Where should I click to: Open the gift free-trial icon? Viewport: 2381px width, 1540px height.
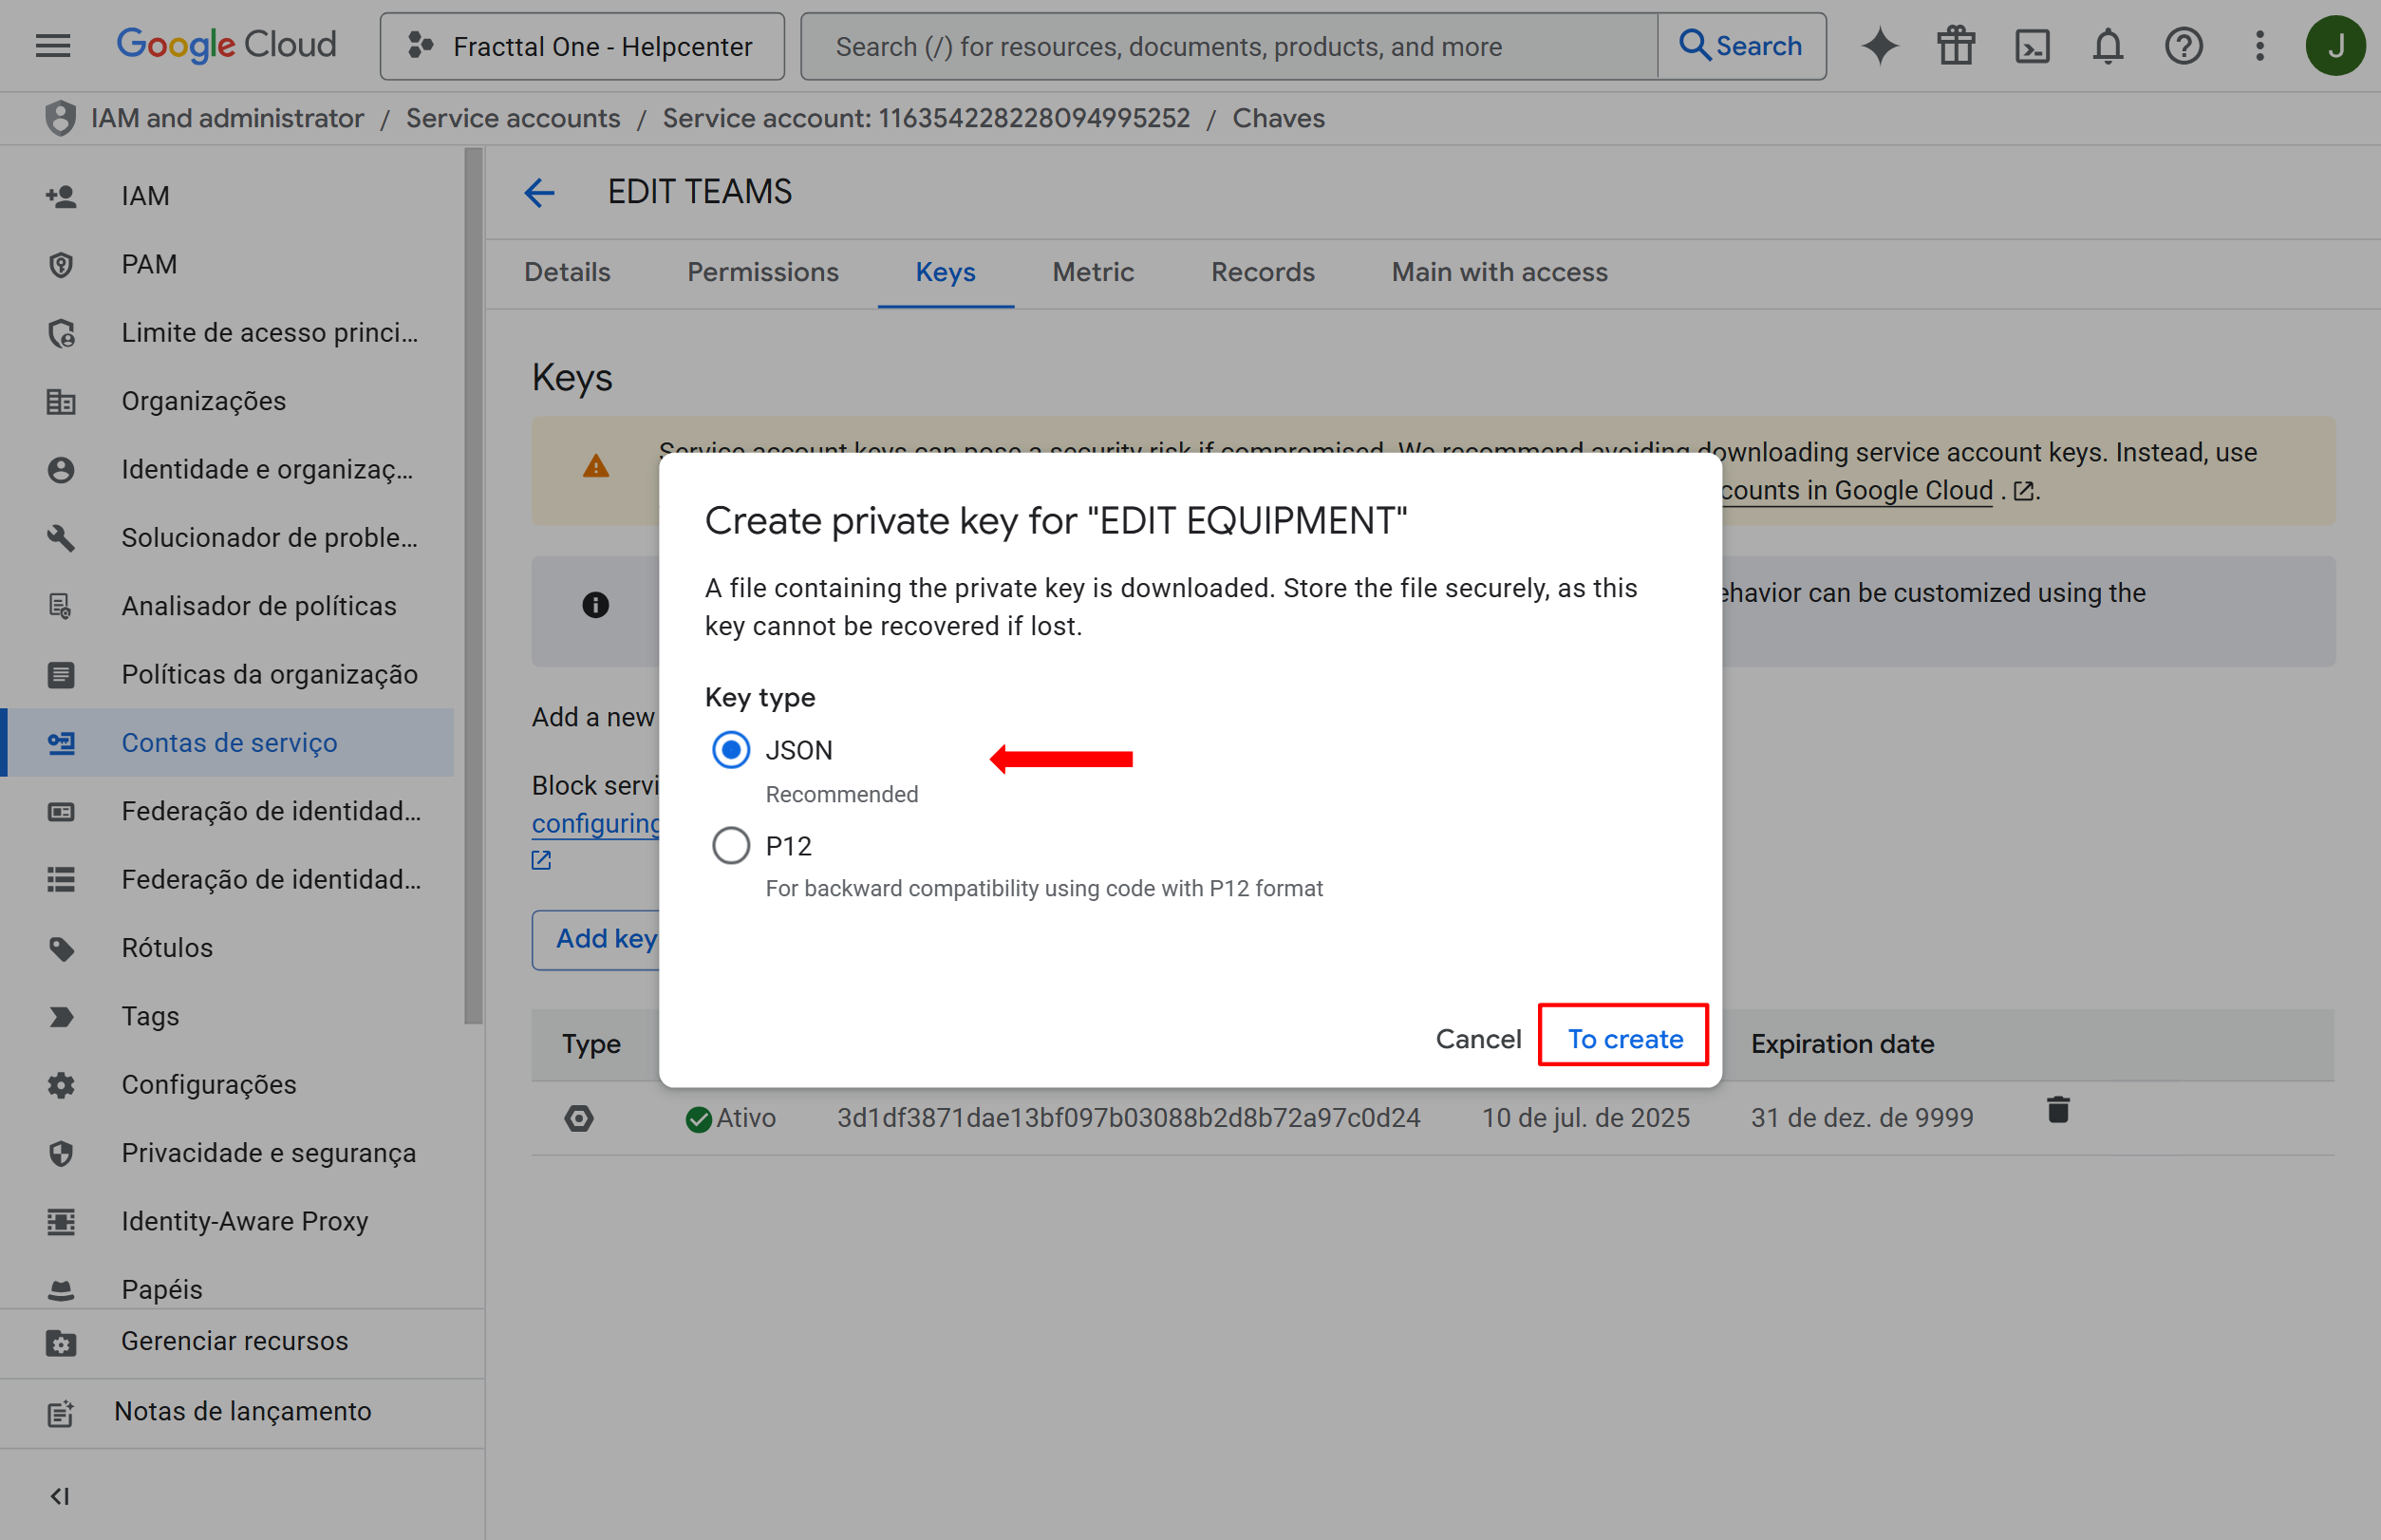(1955, 46)
